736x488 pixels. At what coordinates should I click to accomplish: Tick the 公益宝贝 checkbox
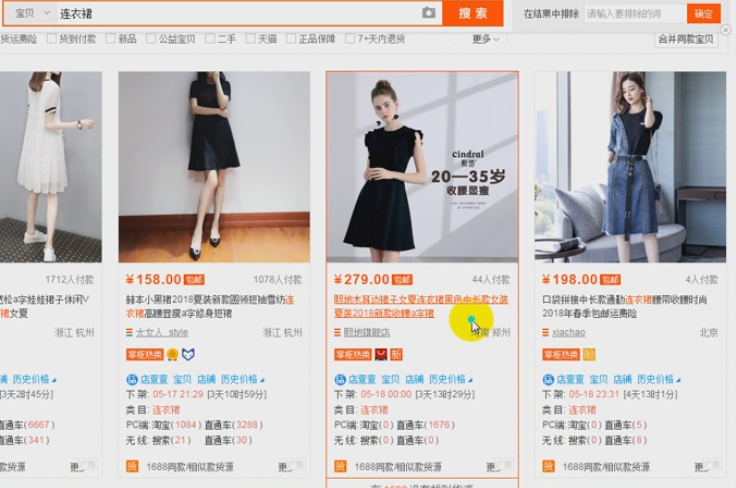[151, 39]
